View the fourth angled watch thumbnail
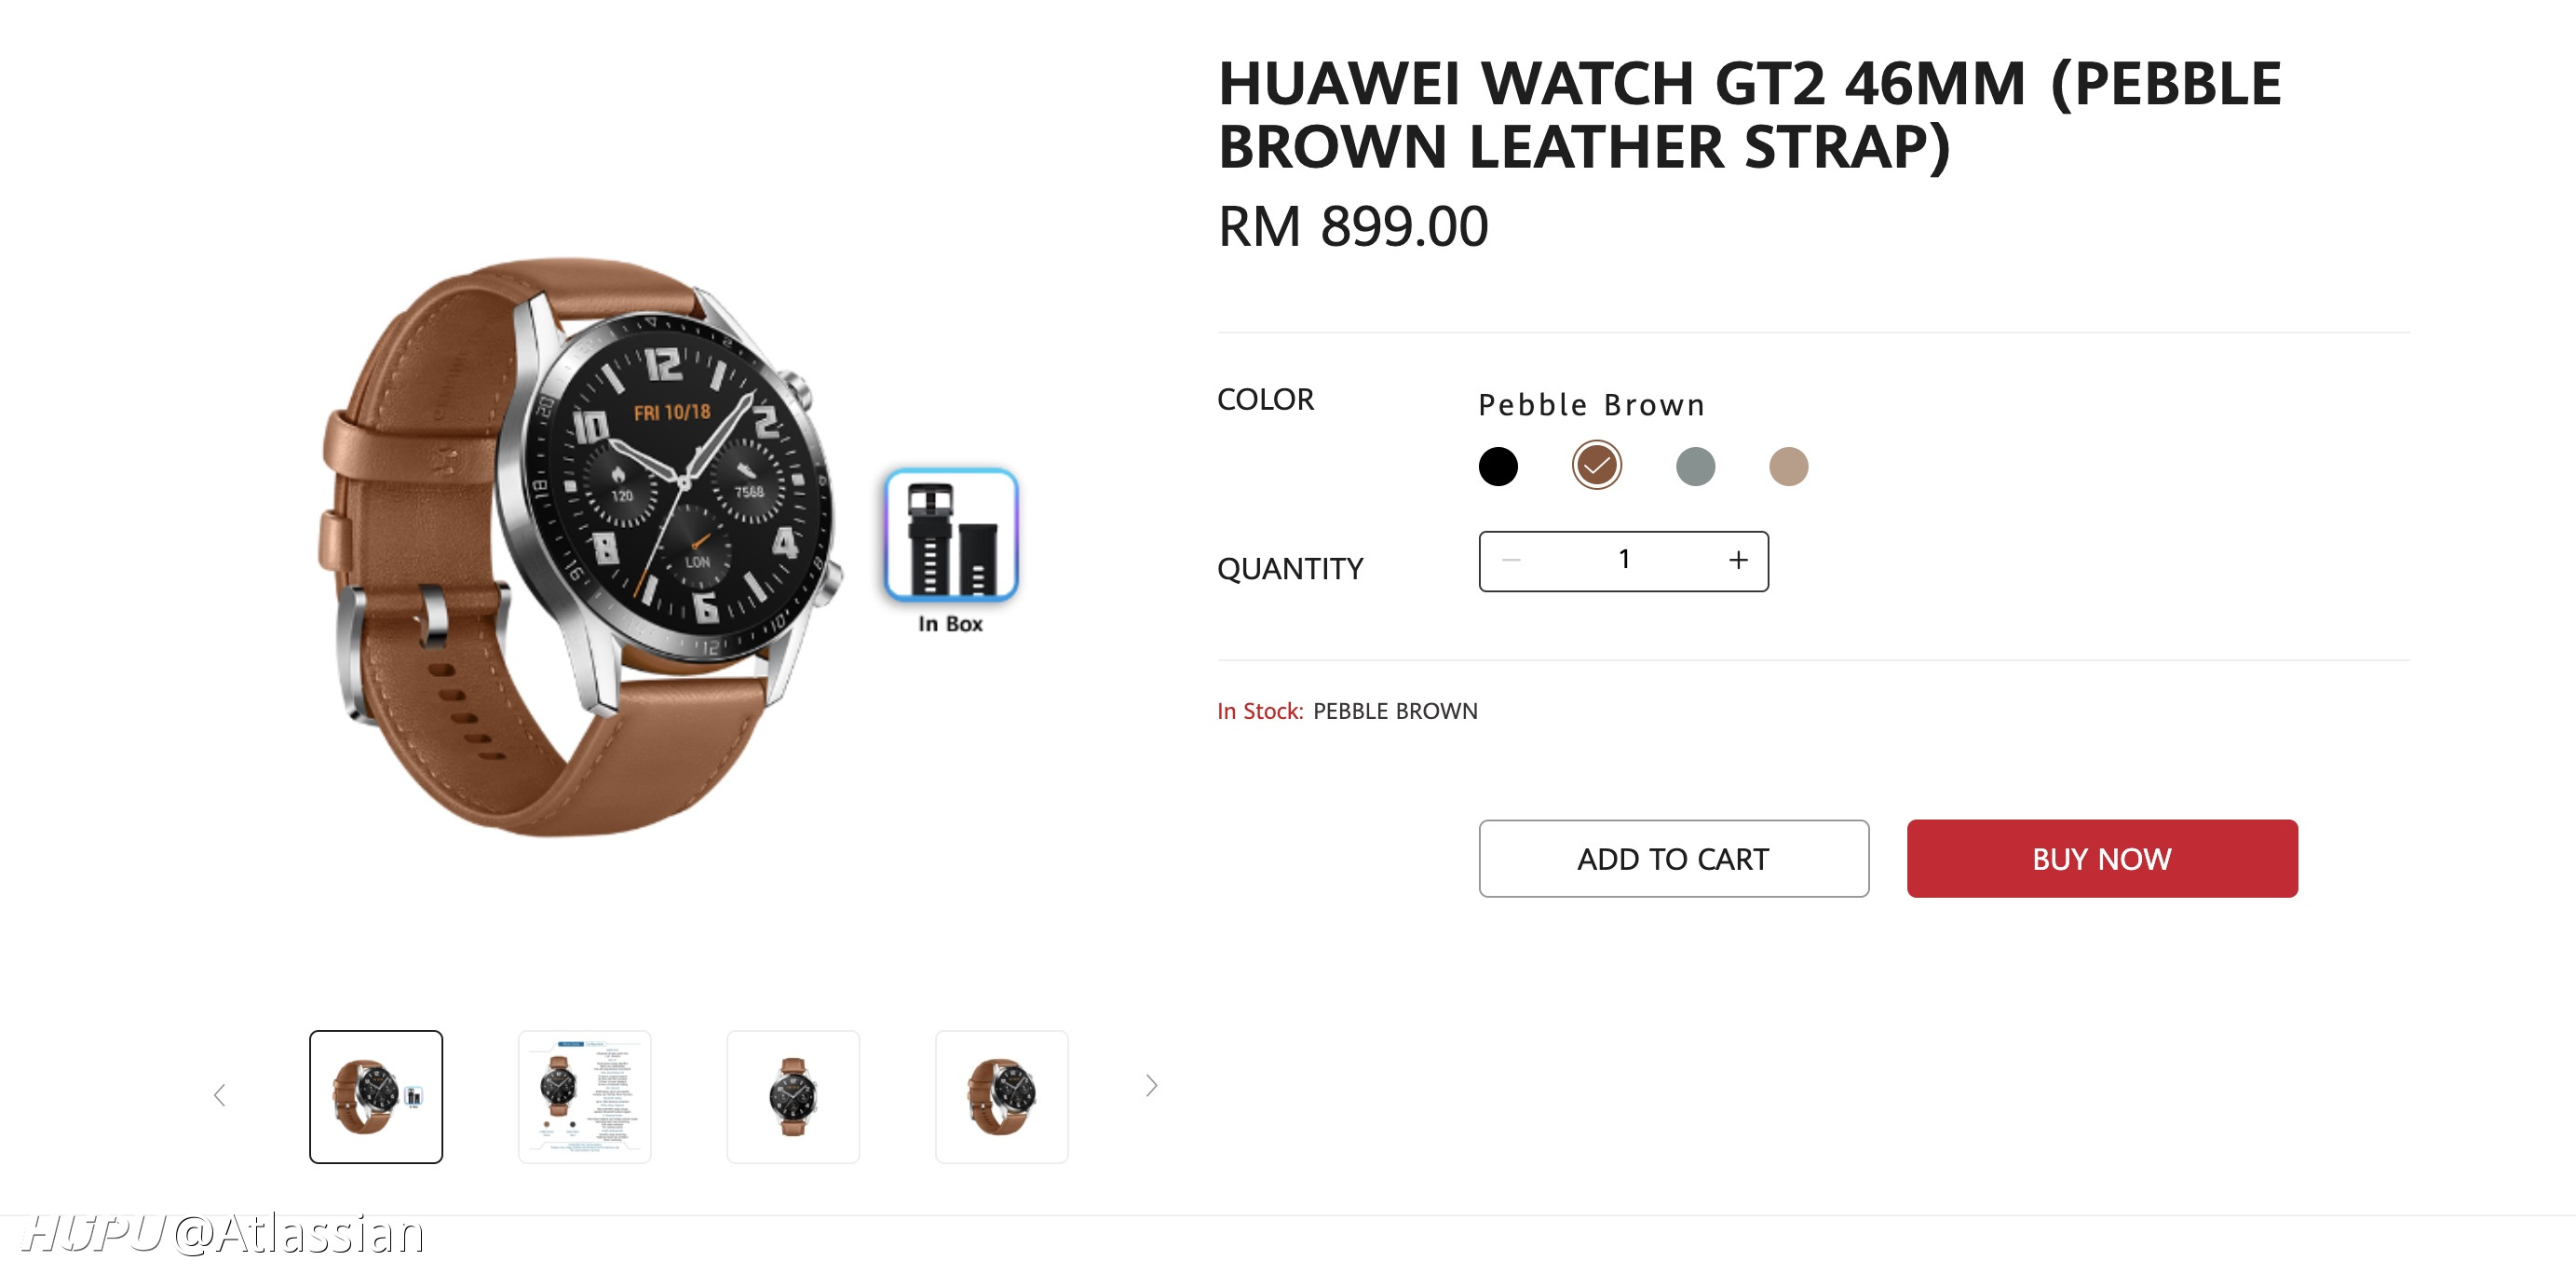 pyautogui.click(x=1001, y=1096)
